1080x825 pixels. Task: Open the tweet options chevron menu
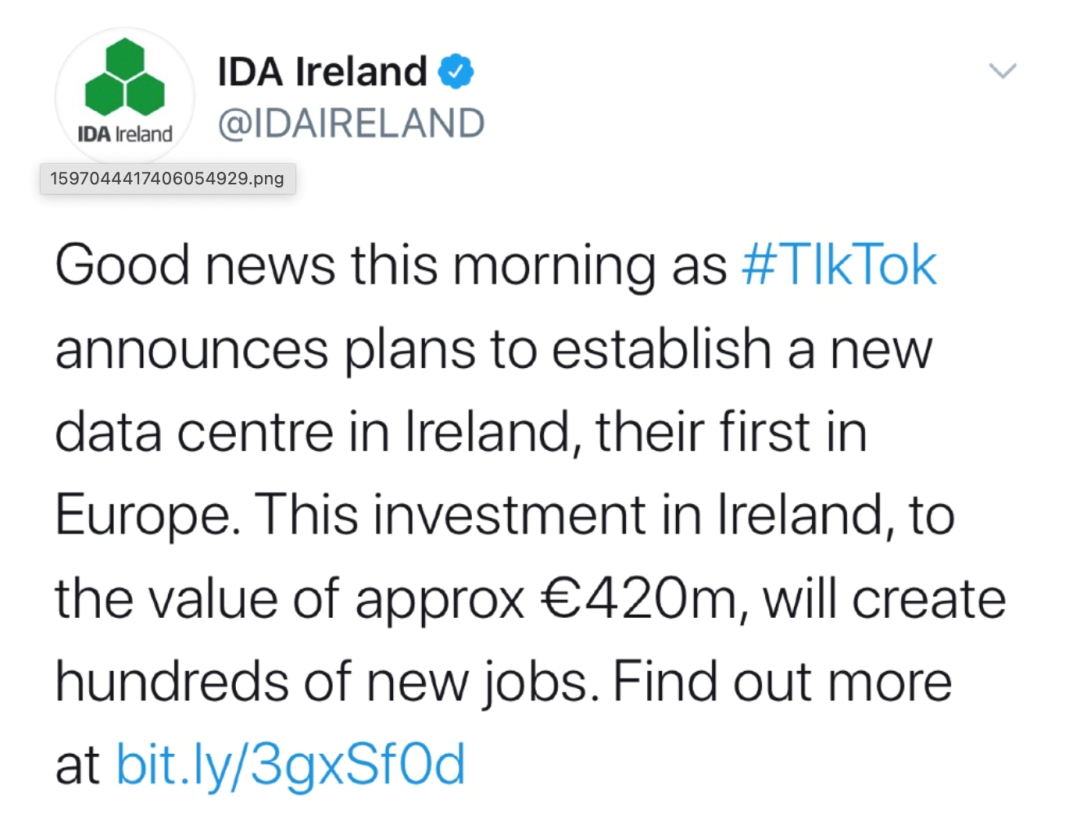(x=1002, y=70)
